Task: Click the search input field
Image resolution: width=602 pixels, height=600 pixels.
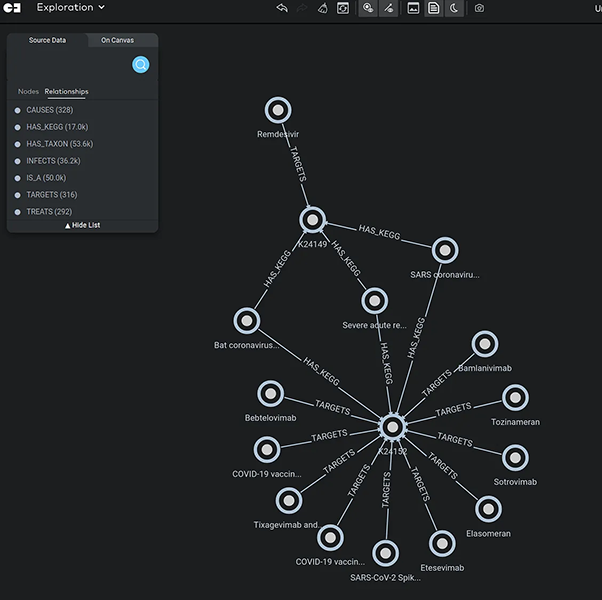Action: (x=71, y=64)
